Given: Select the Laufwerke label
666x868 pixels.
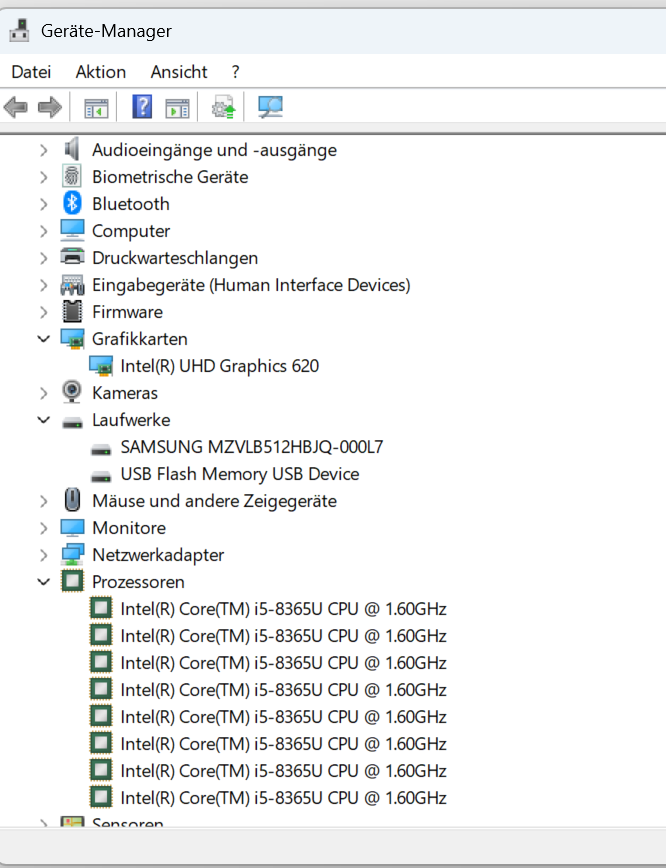Looking at the screenshot, I should pyautogui.click(x=131, y=420).
